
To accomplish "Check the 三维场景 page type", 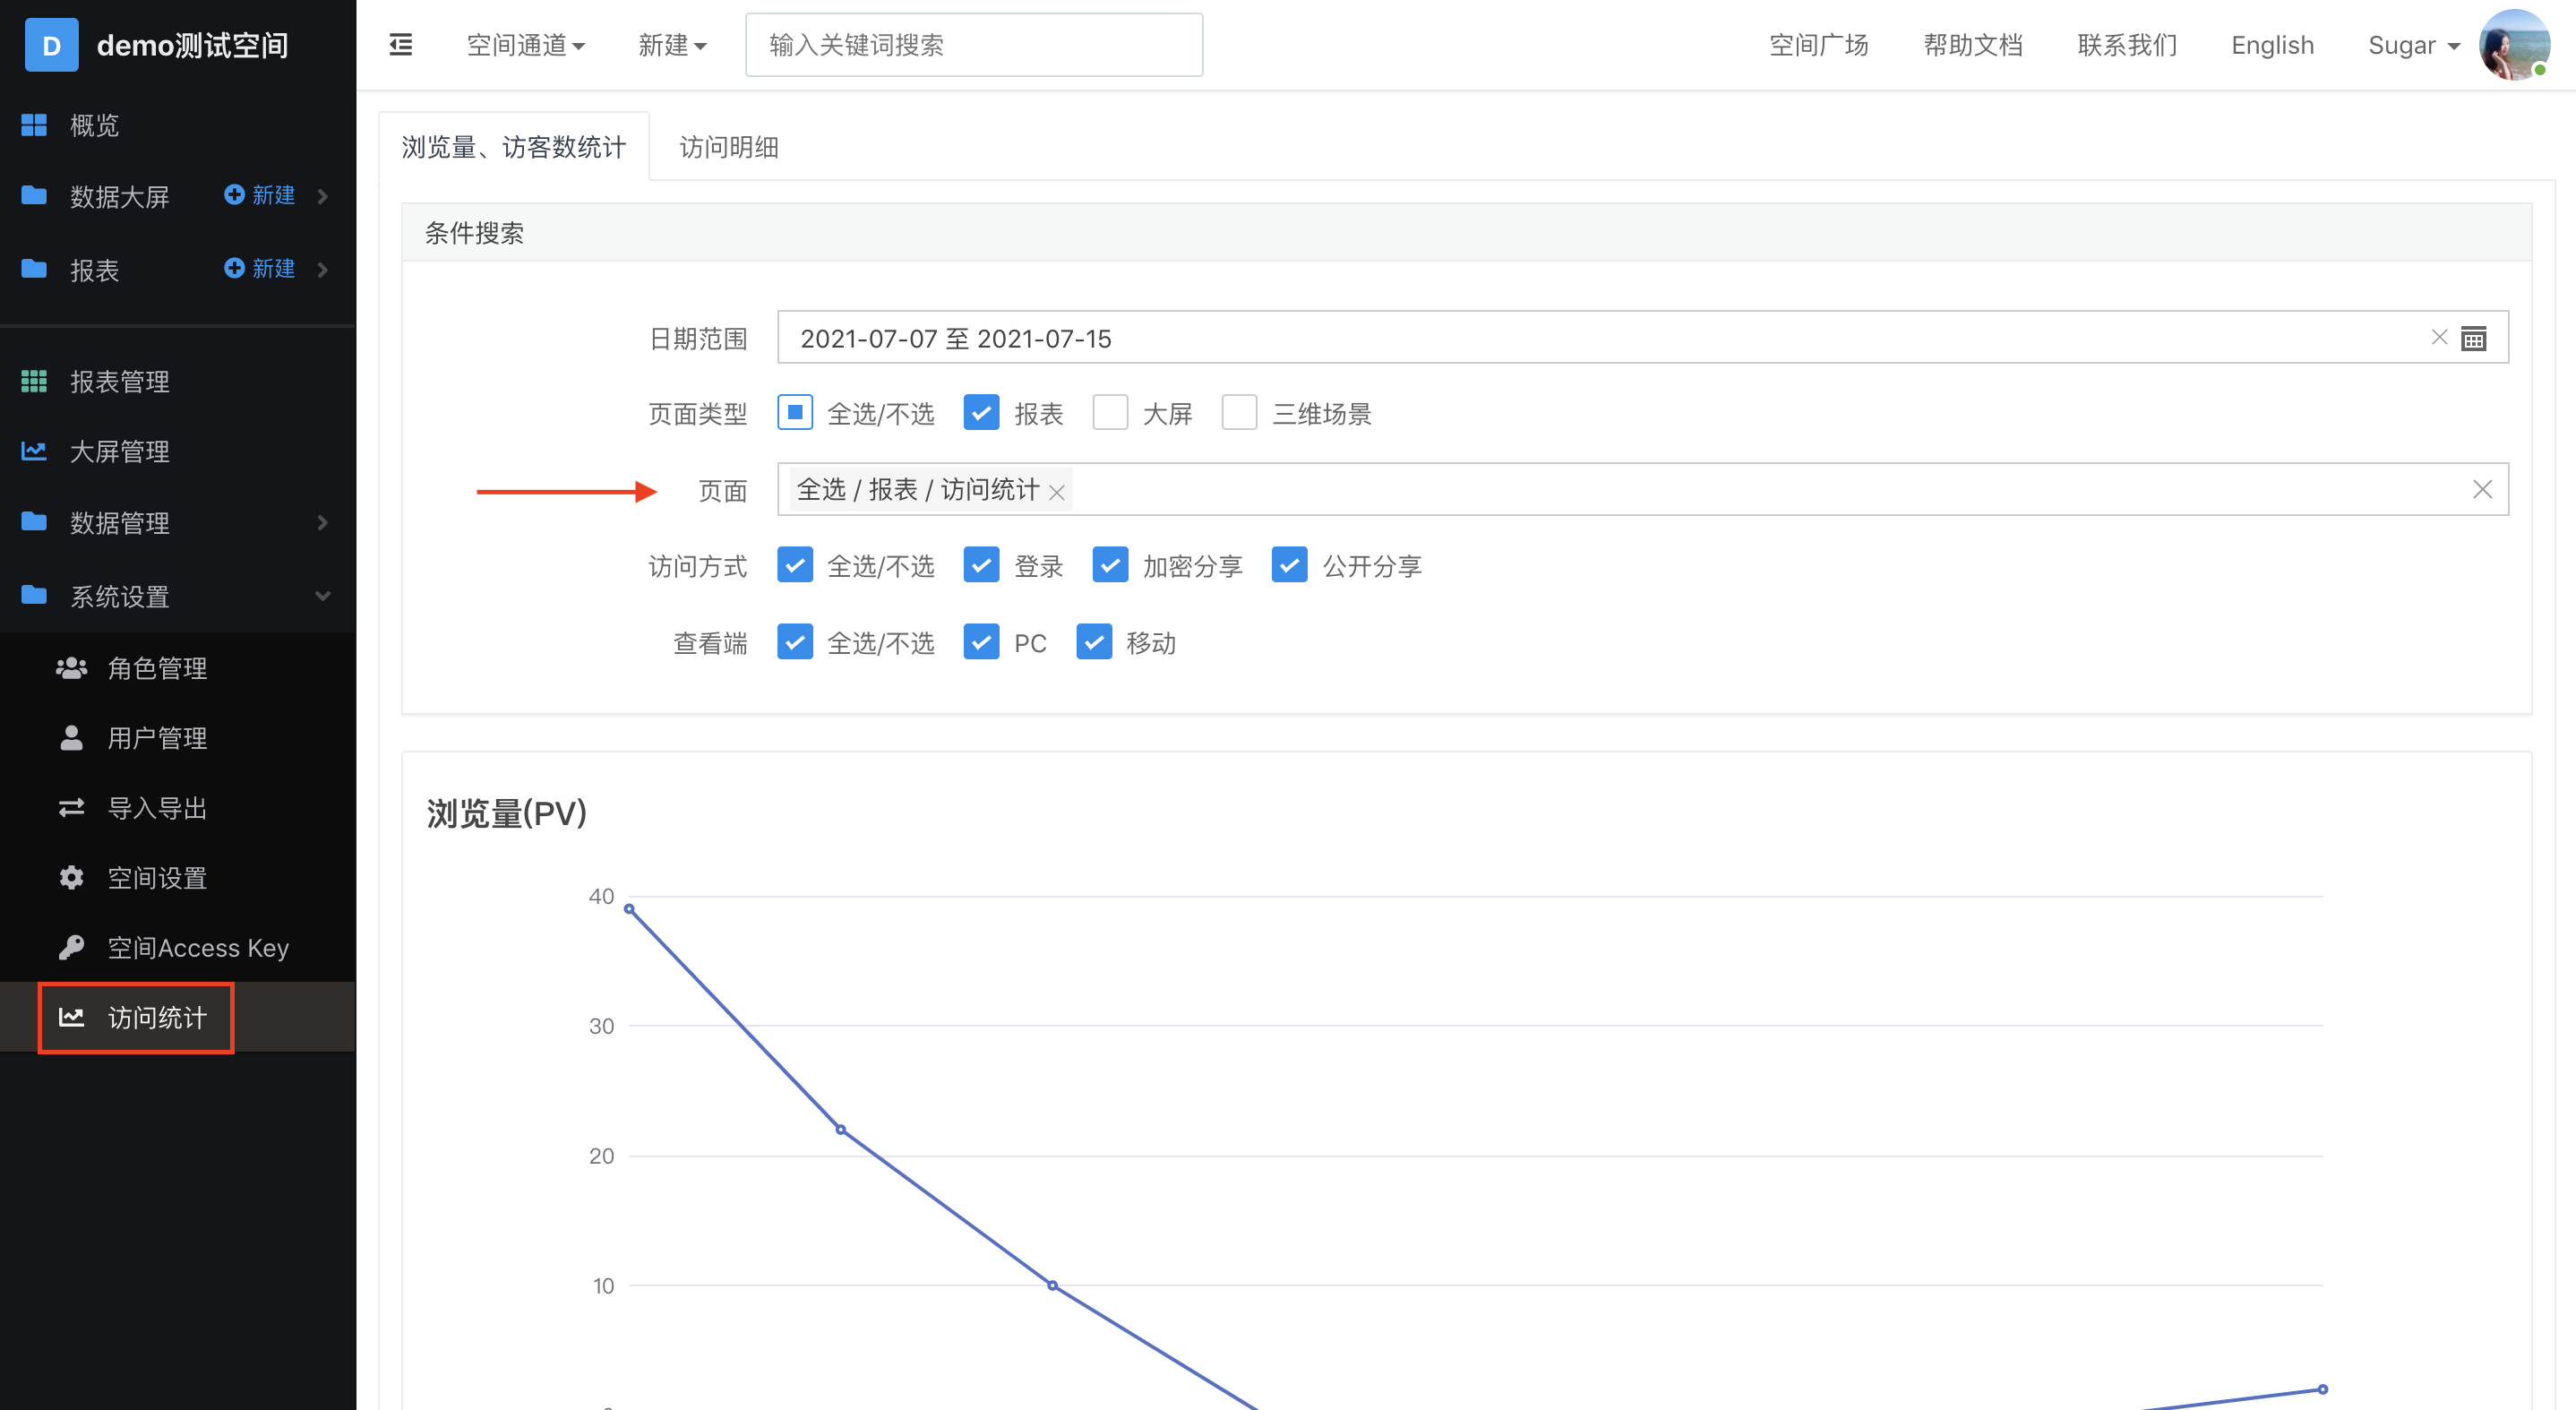I will [1239, 412].
